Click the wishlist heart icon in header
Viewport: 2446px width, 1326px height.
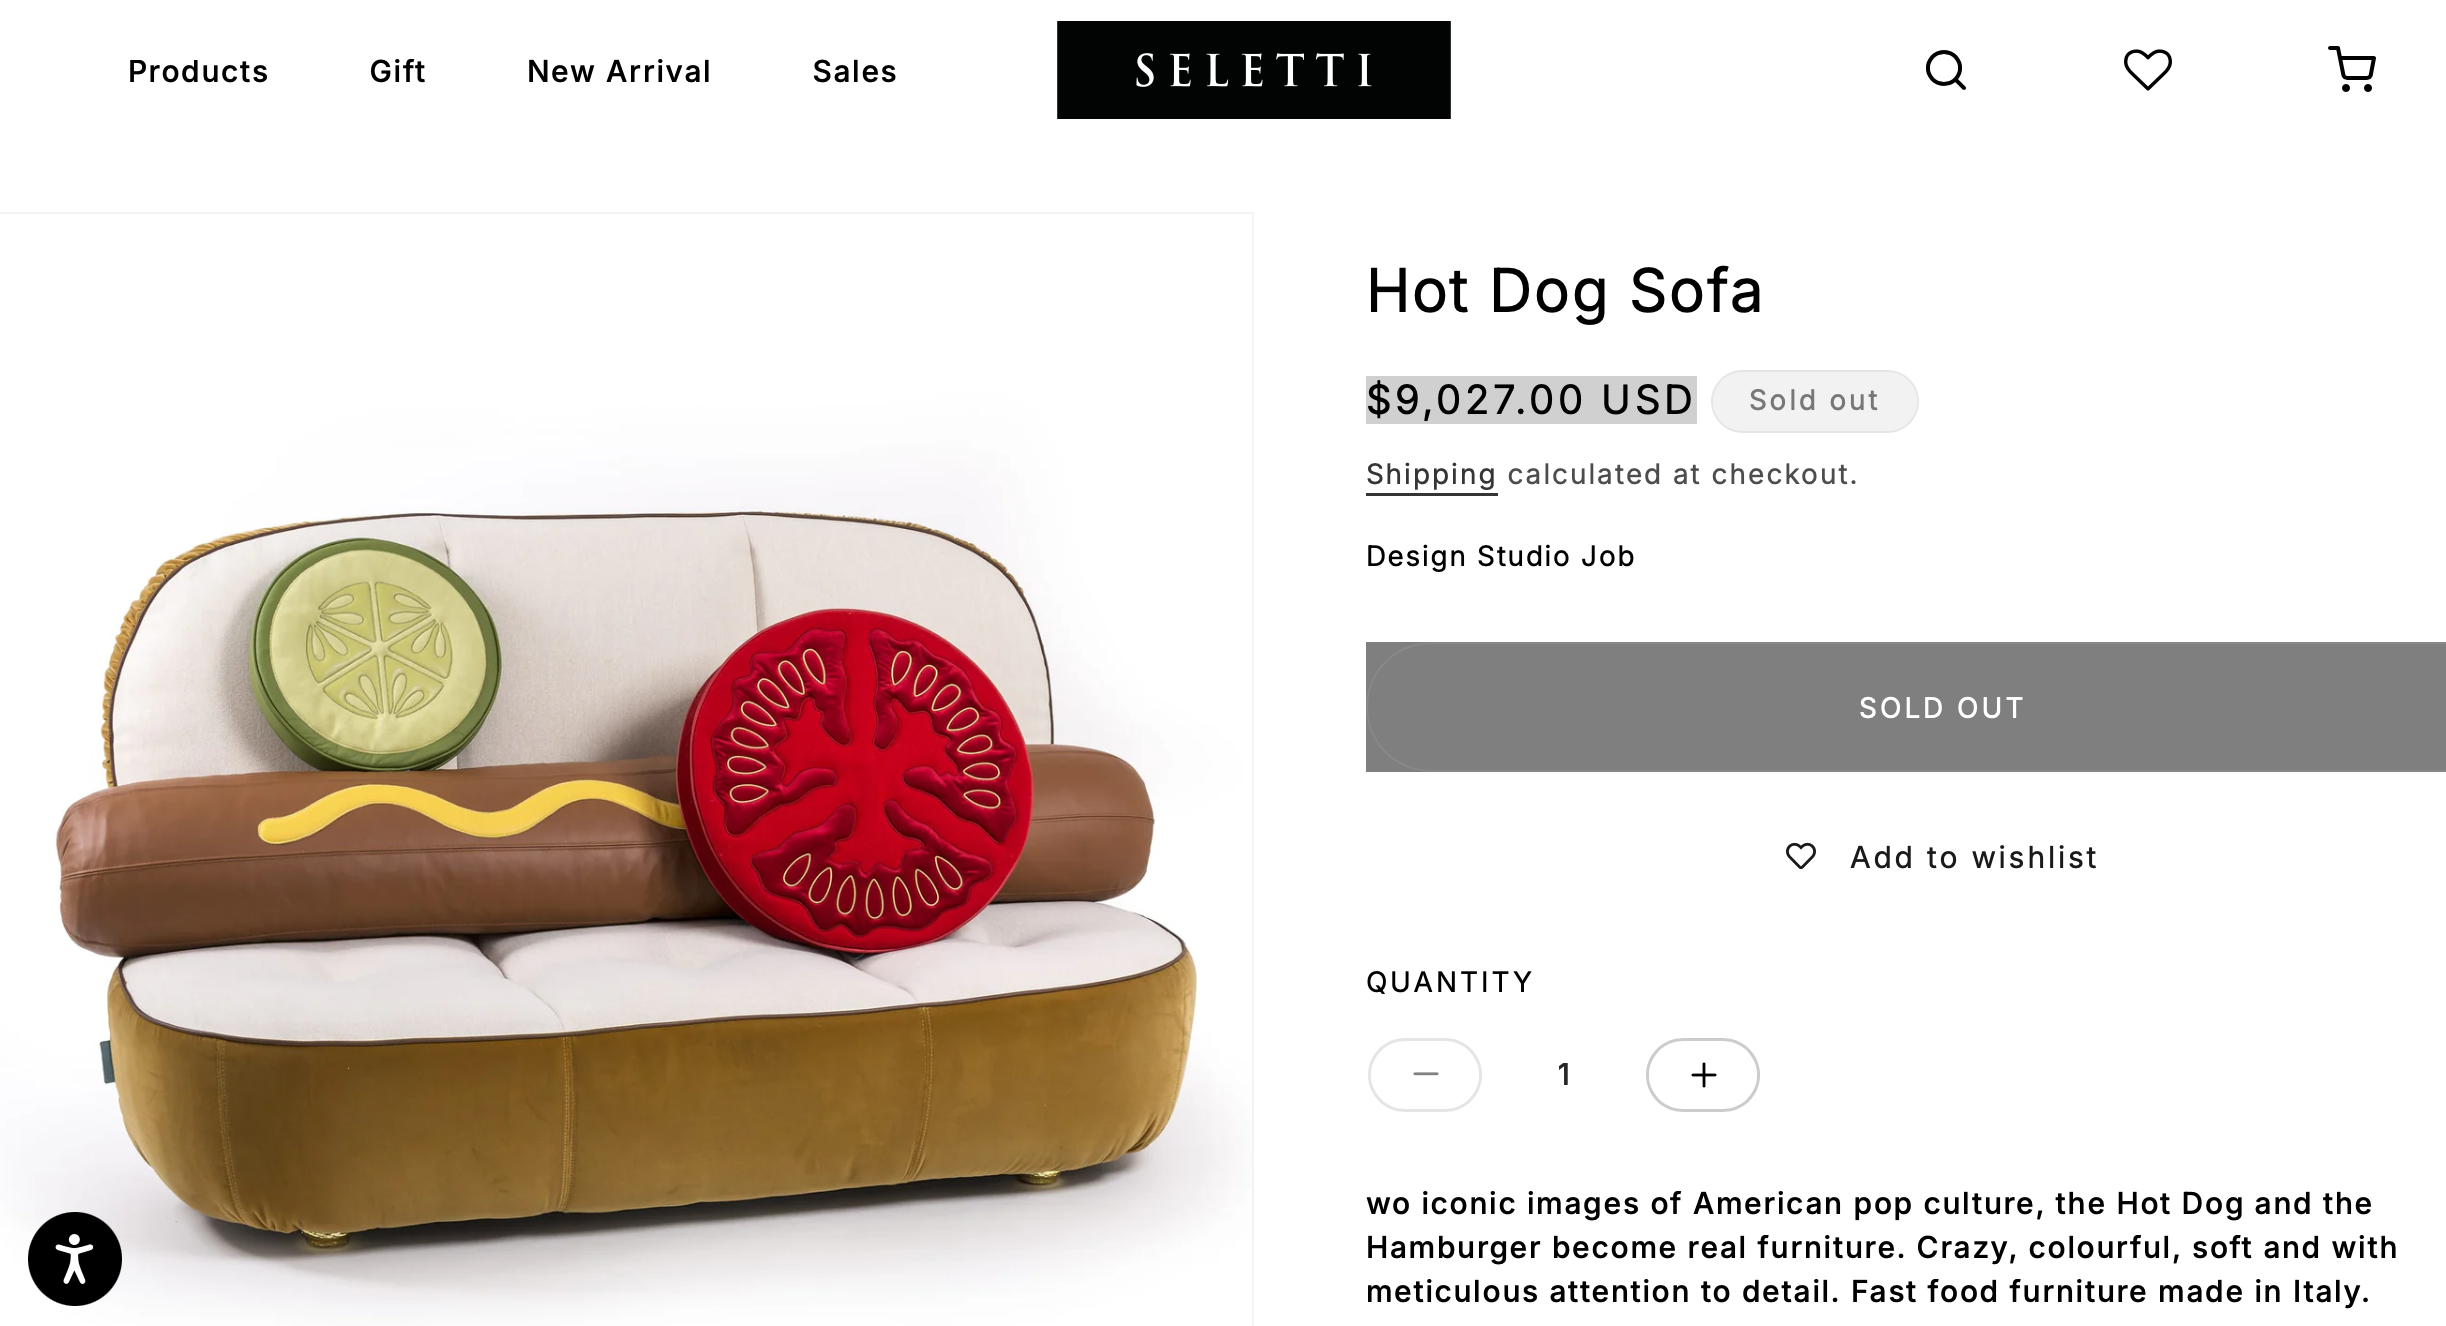tap(2149, 70)
